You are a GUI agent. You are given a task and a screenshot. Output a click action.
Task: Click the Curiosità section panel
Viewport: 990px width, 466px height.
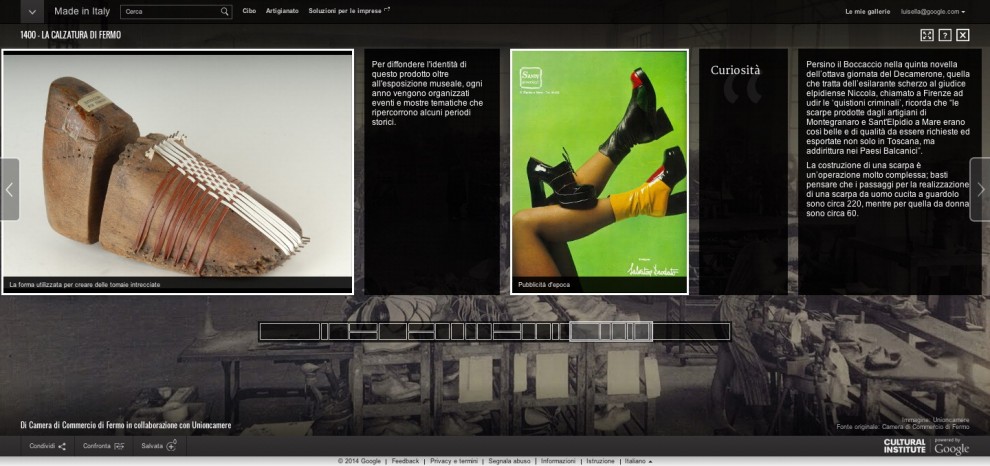743,172
